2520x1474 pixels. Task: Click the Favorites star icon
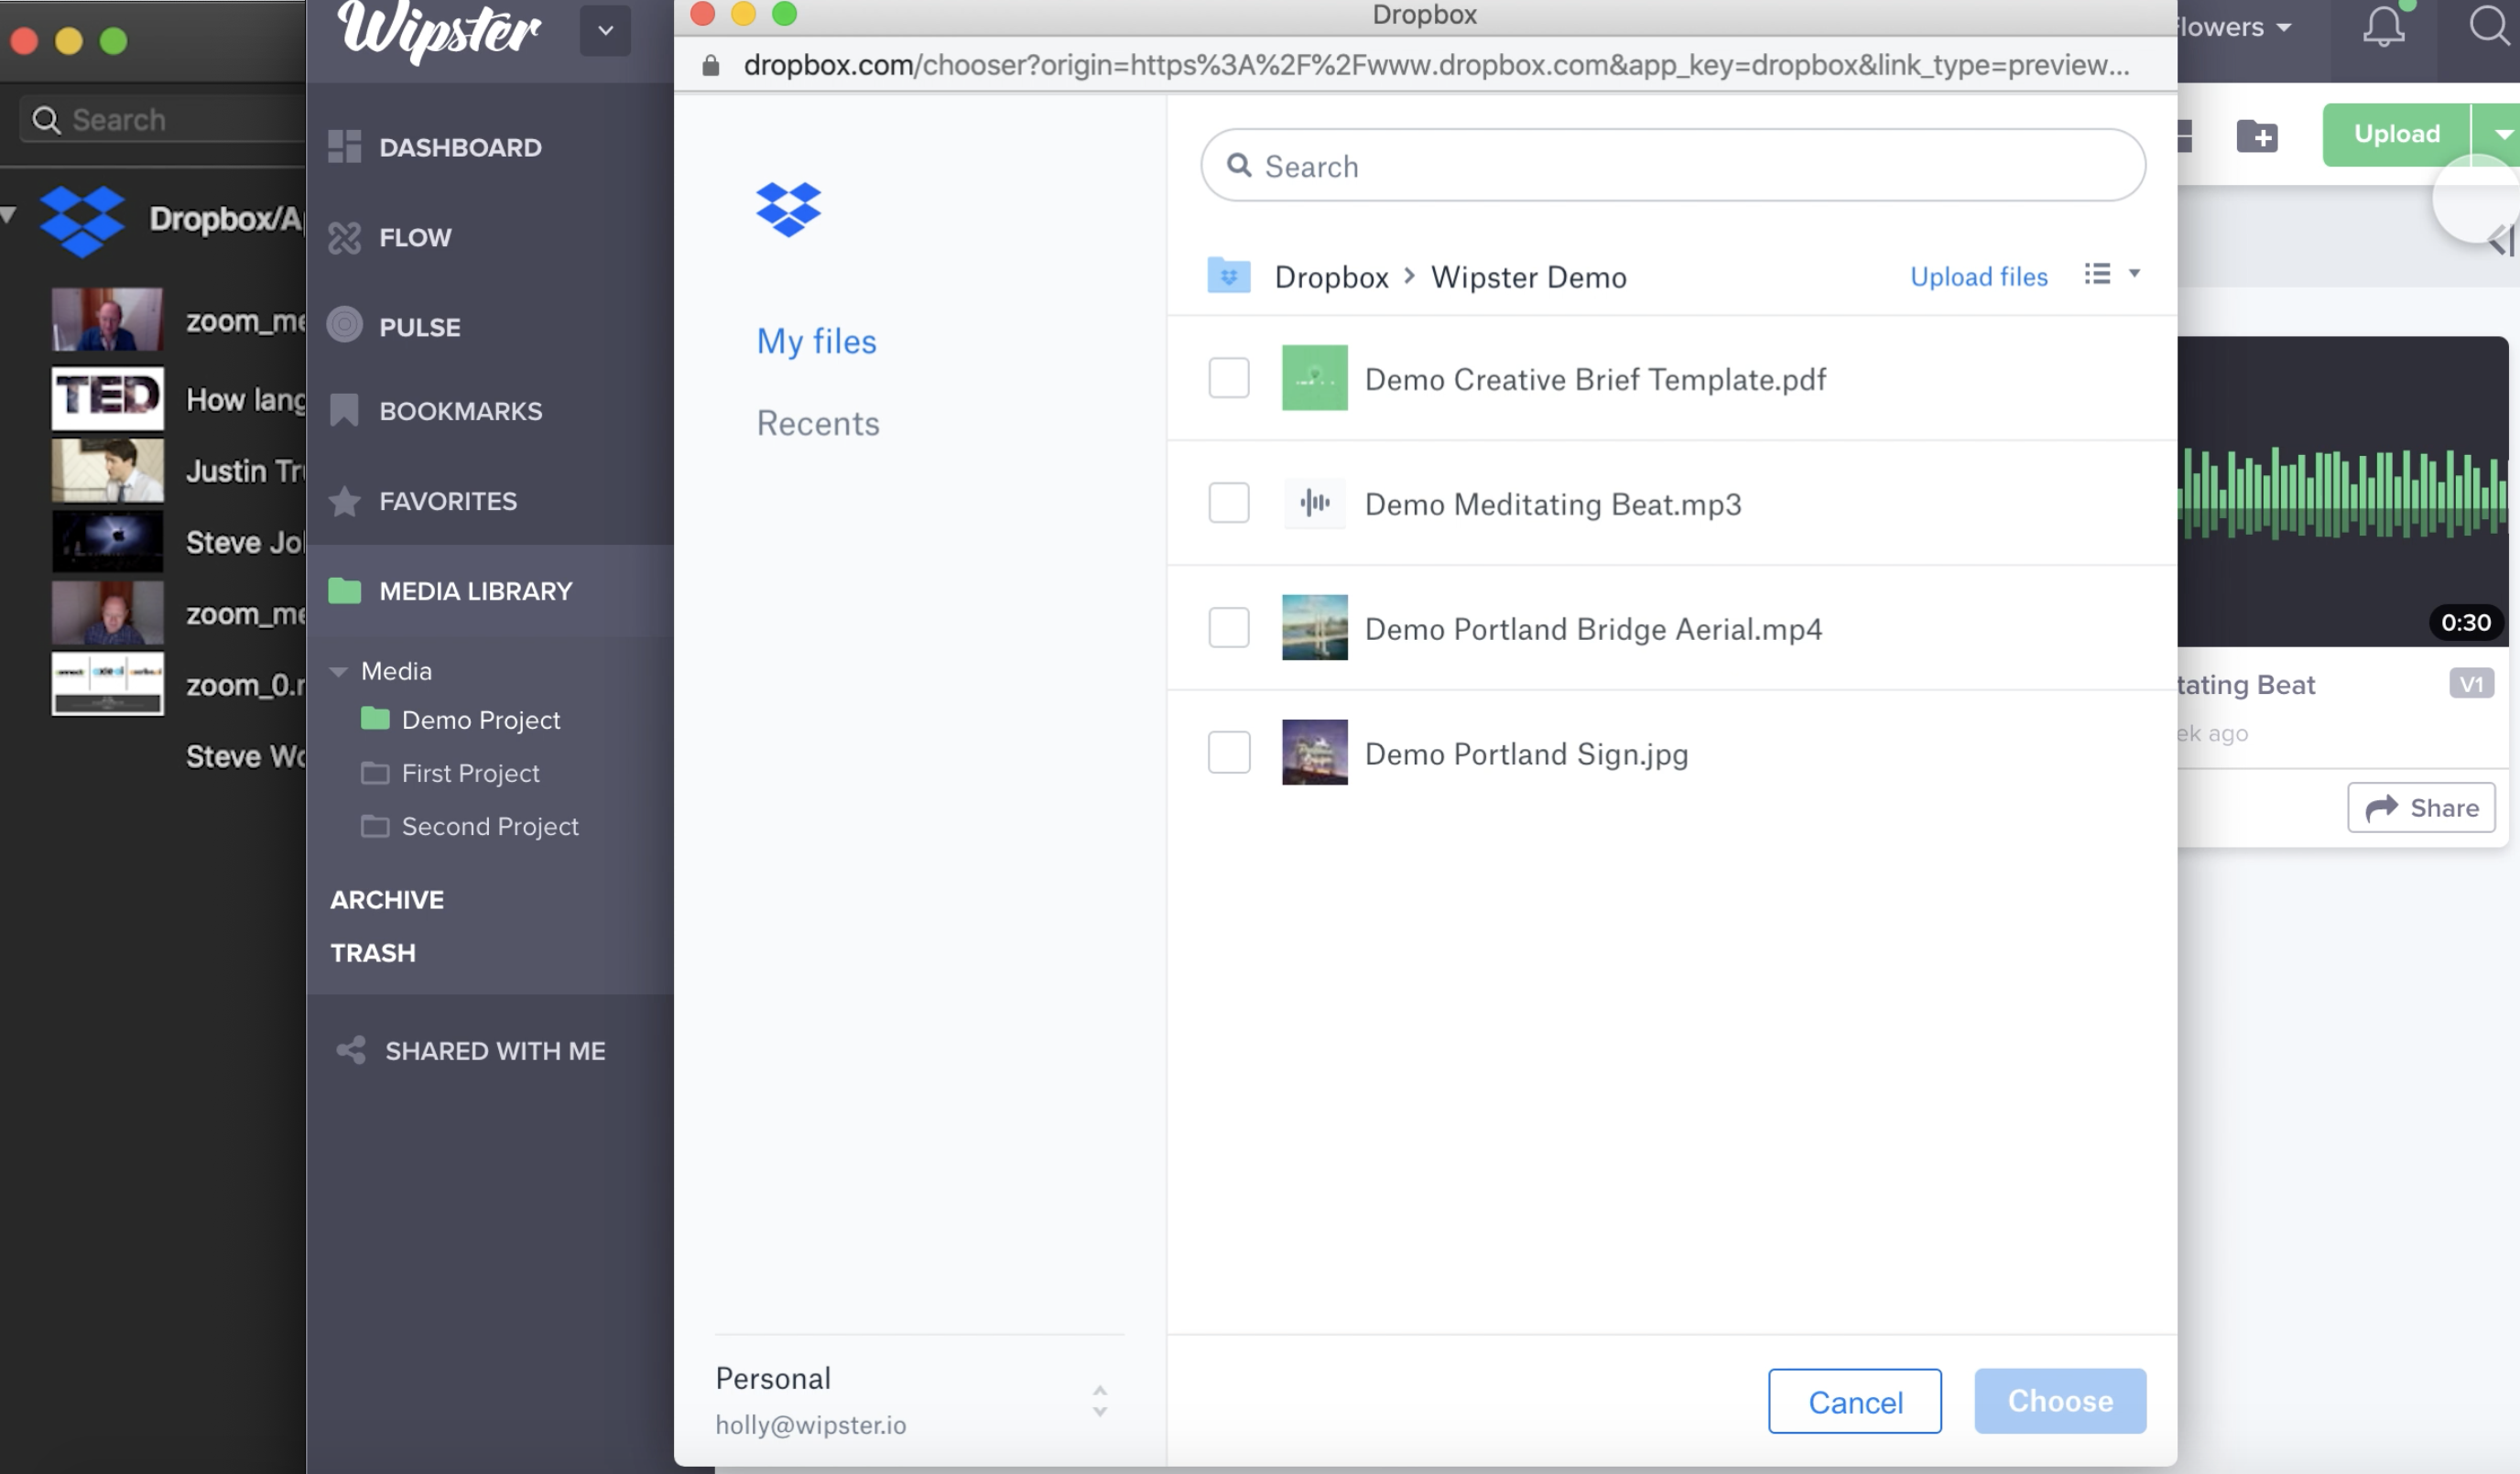pos(344,500)
